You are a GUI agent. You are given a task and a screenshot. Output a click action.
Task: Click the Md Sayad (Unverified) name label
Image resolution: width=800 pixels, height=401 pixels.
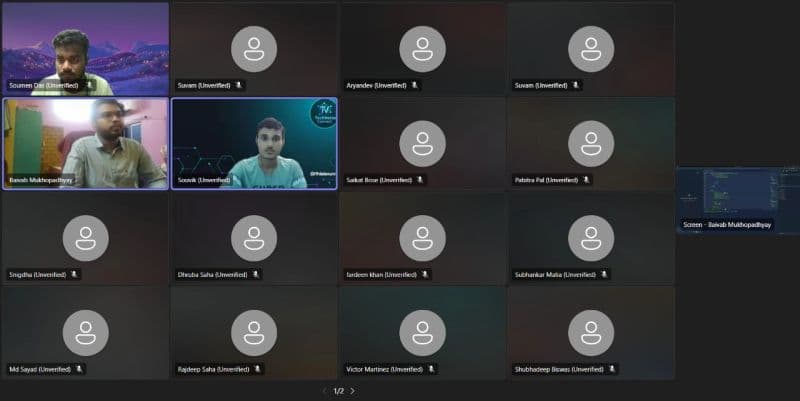[40, 369]
